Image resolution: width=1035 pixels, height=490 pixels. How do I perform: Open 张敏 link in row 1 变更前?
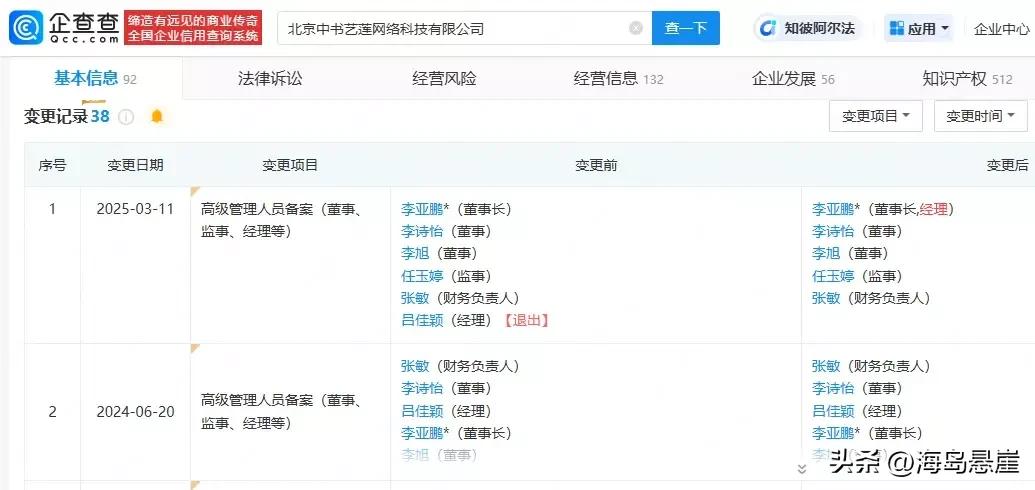coord(415,298)
